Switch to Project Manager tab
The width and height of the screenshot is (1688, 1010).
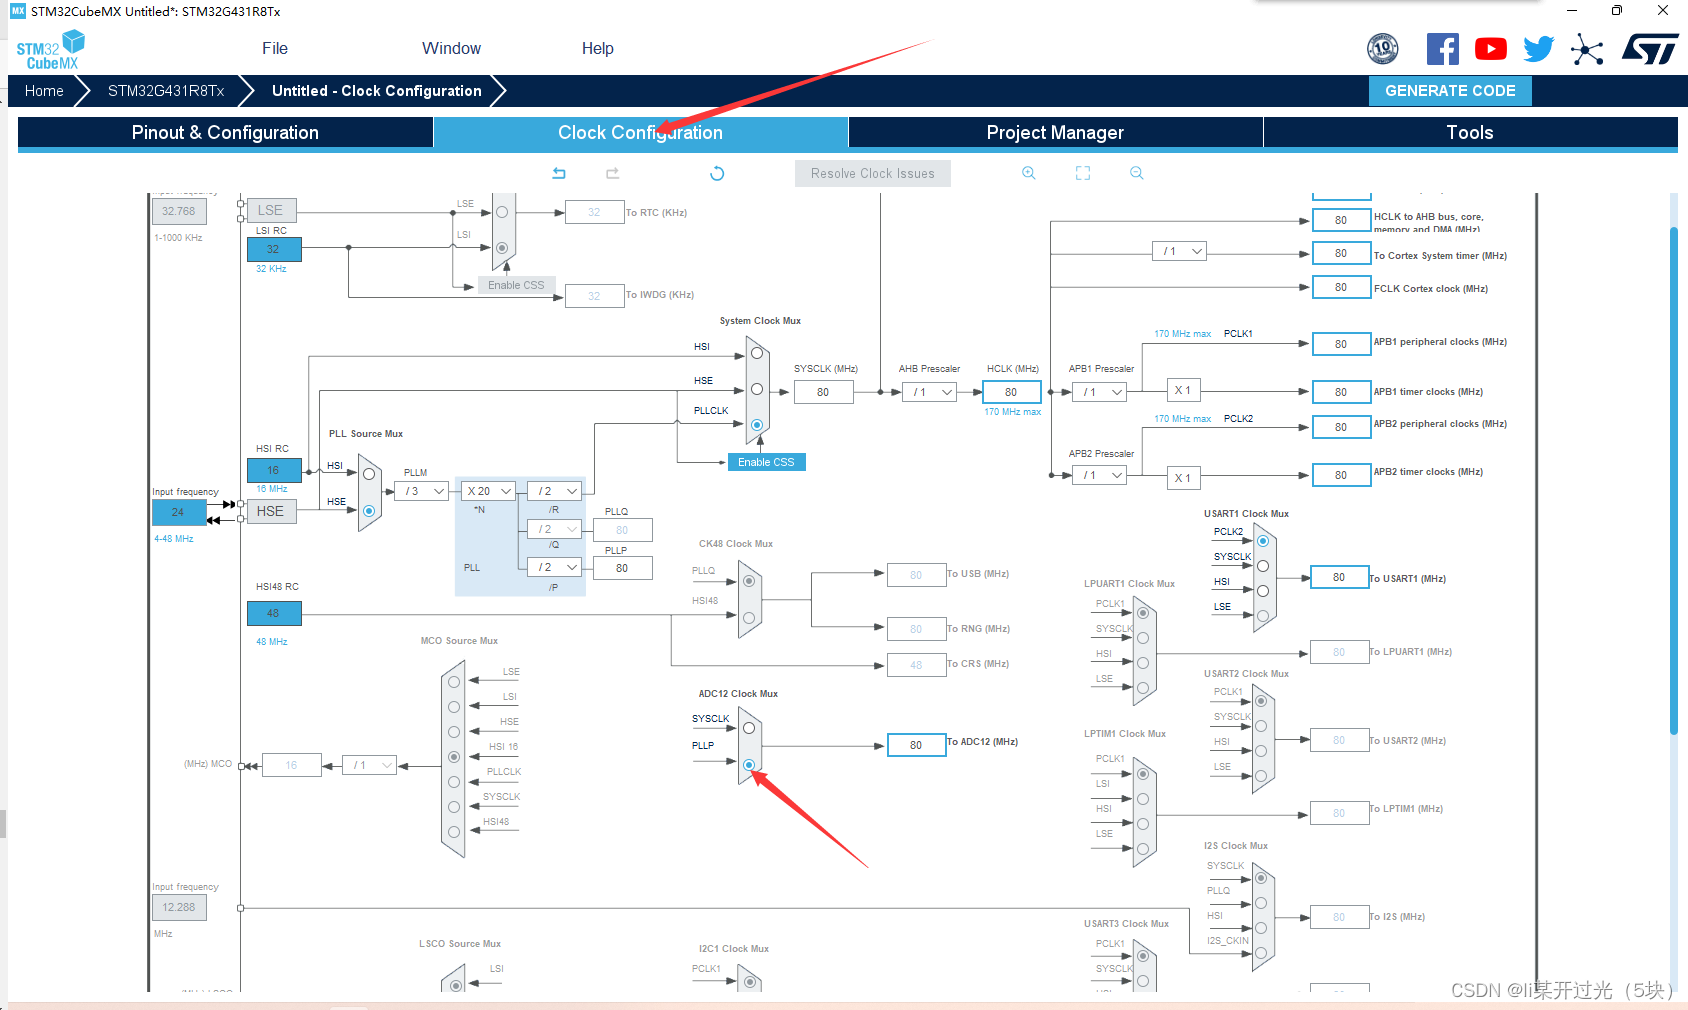pyautogui.click(x=1055, y=133)
